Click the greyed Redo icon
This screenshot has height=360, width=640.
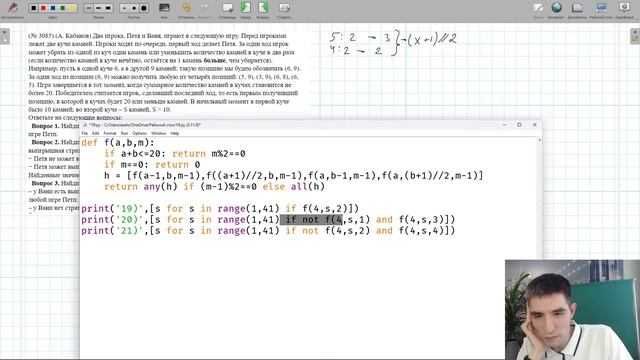(204, 7)
